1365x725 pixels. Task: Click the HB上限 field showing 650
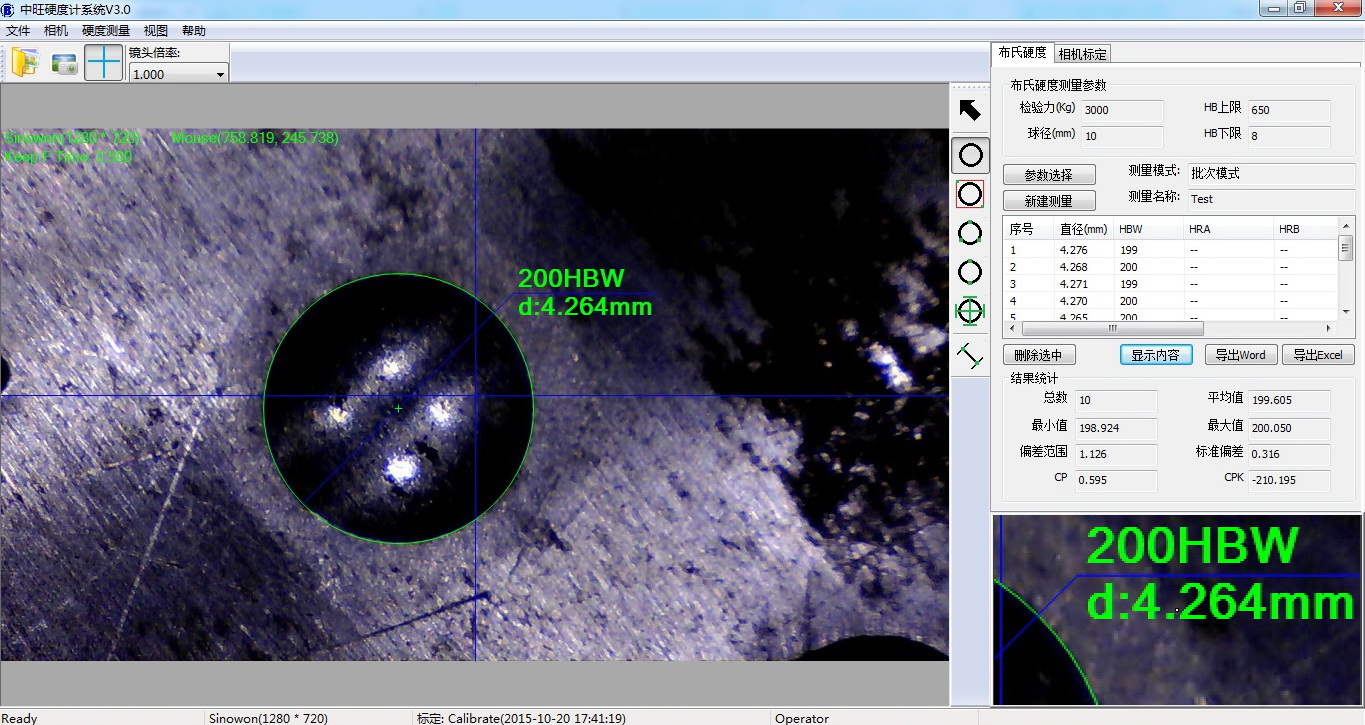[x=1288, y=111]
